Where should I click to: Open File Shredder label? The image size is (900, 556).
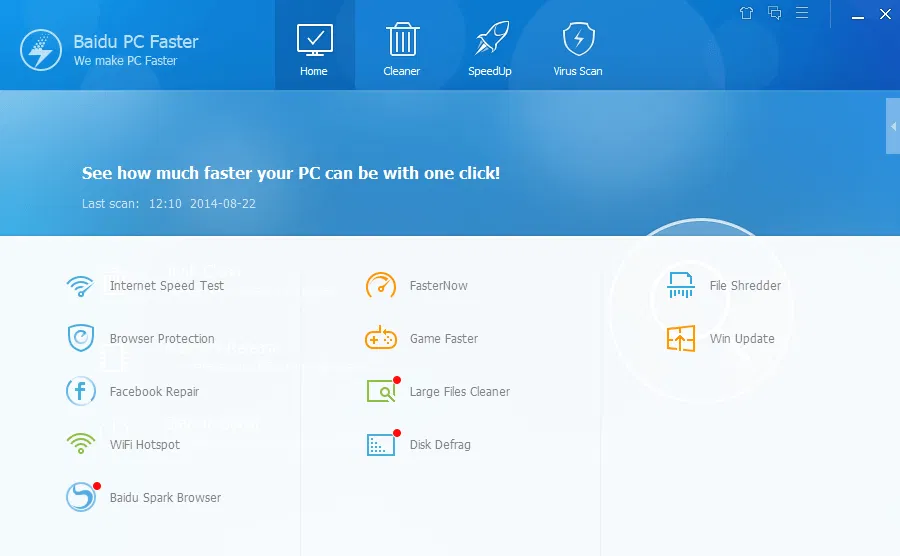pyautogui.click(x=745, y=286)
